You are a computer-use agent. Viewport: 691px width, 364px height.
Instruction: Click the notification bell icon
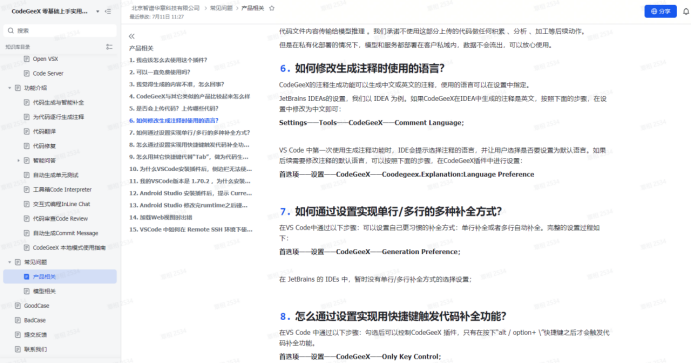[686, 11]
